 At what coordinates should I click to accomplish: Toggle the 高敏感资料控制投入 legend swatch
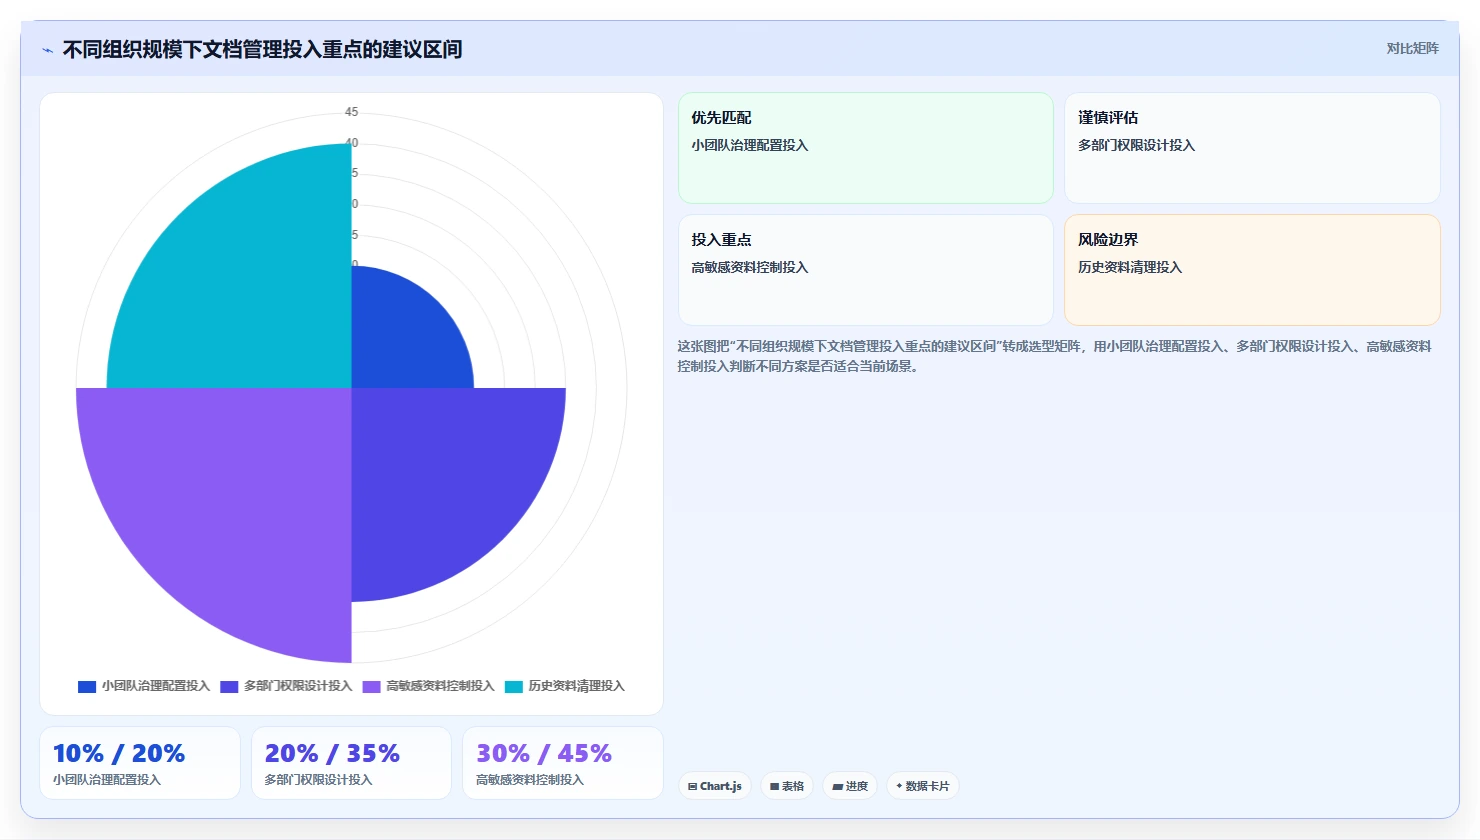tap(371, 686)
